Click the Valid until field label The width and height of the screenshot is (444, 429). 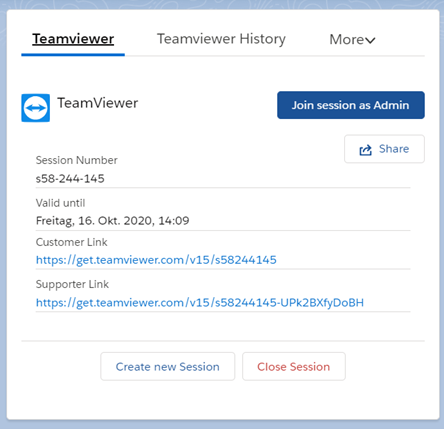60,203
